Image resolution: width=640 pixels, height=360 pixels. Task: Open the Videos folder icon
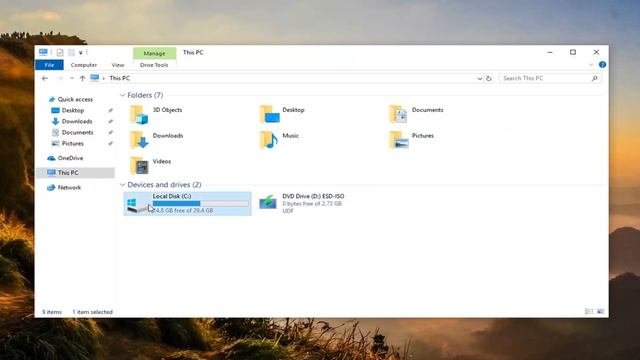coord(139,166)
